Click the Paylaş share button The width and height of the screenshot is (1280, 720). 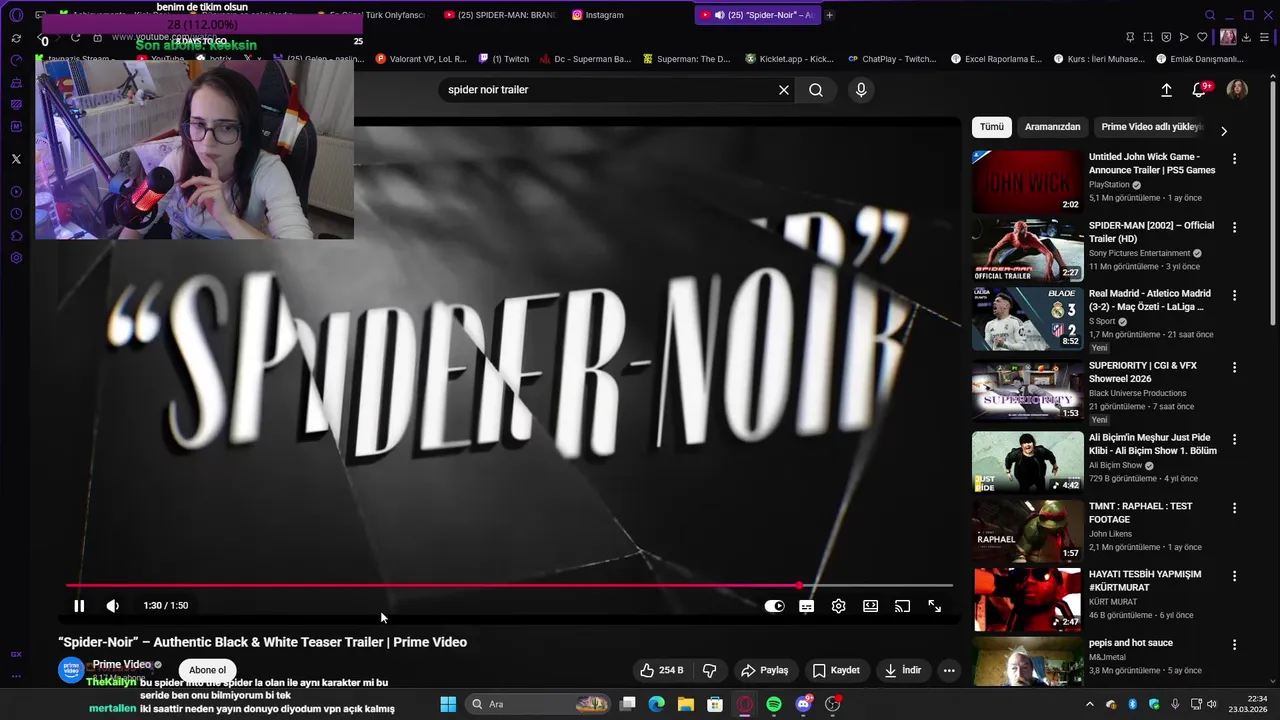pos(764,670)
